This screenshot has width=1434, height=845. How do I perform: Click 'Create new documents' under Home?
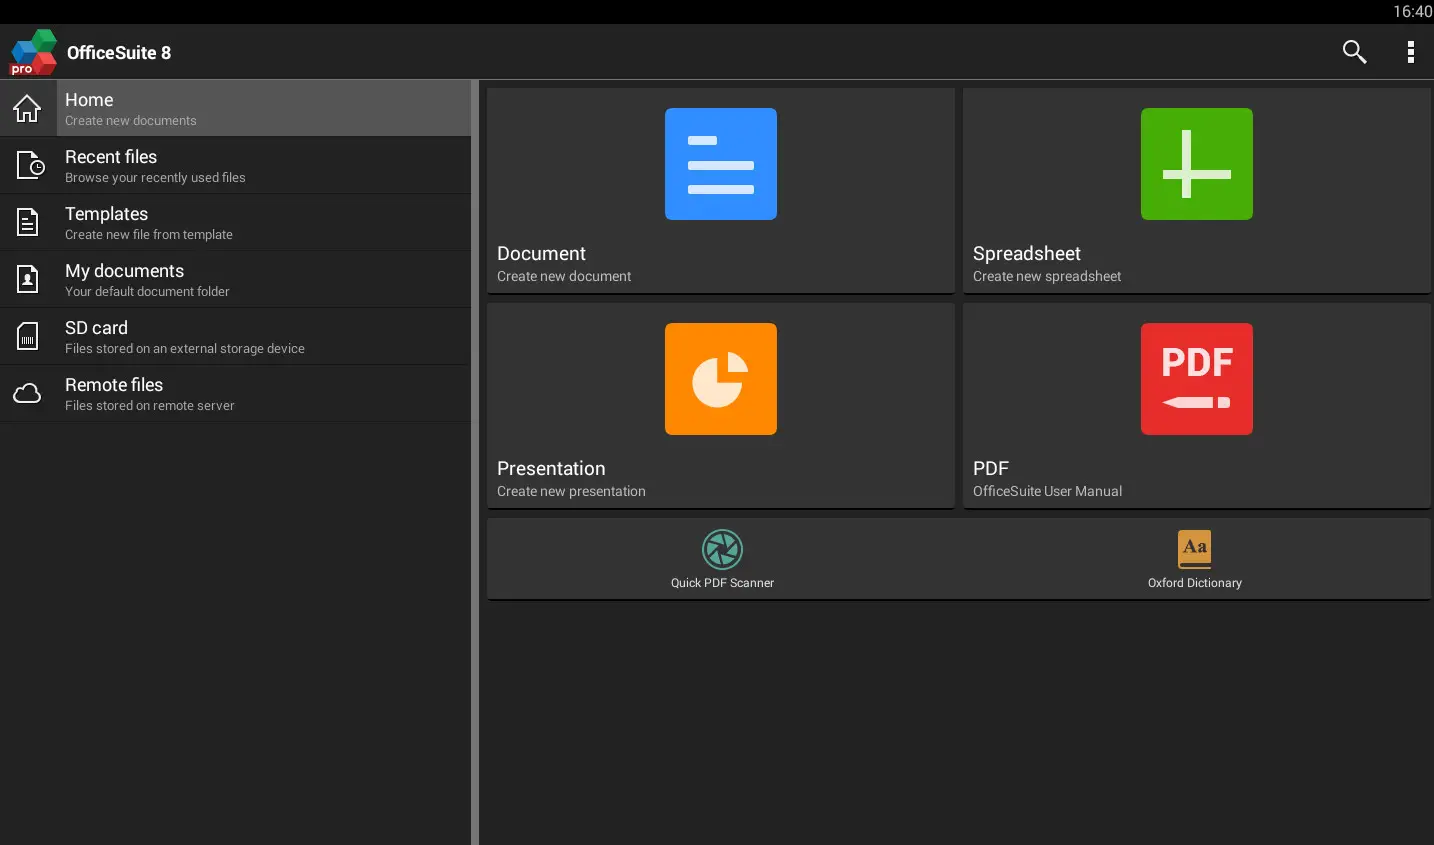point(131,121)
